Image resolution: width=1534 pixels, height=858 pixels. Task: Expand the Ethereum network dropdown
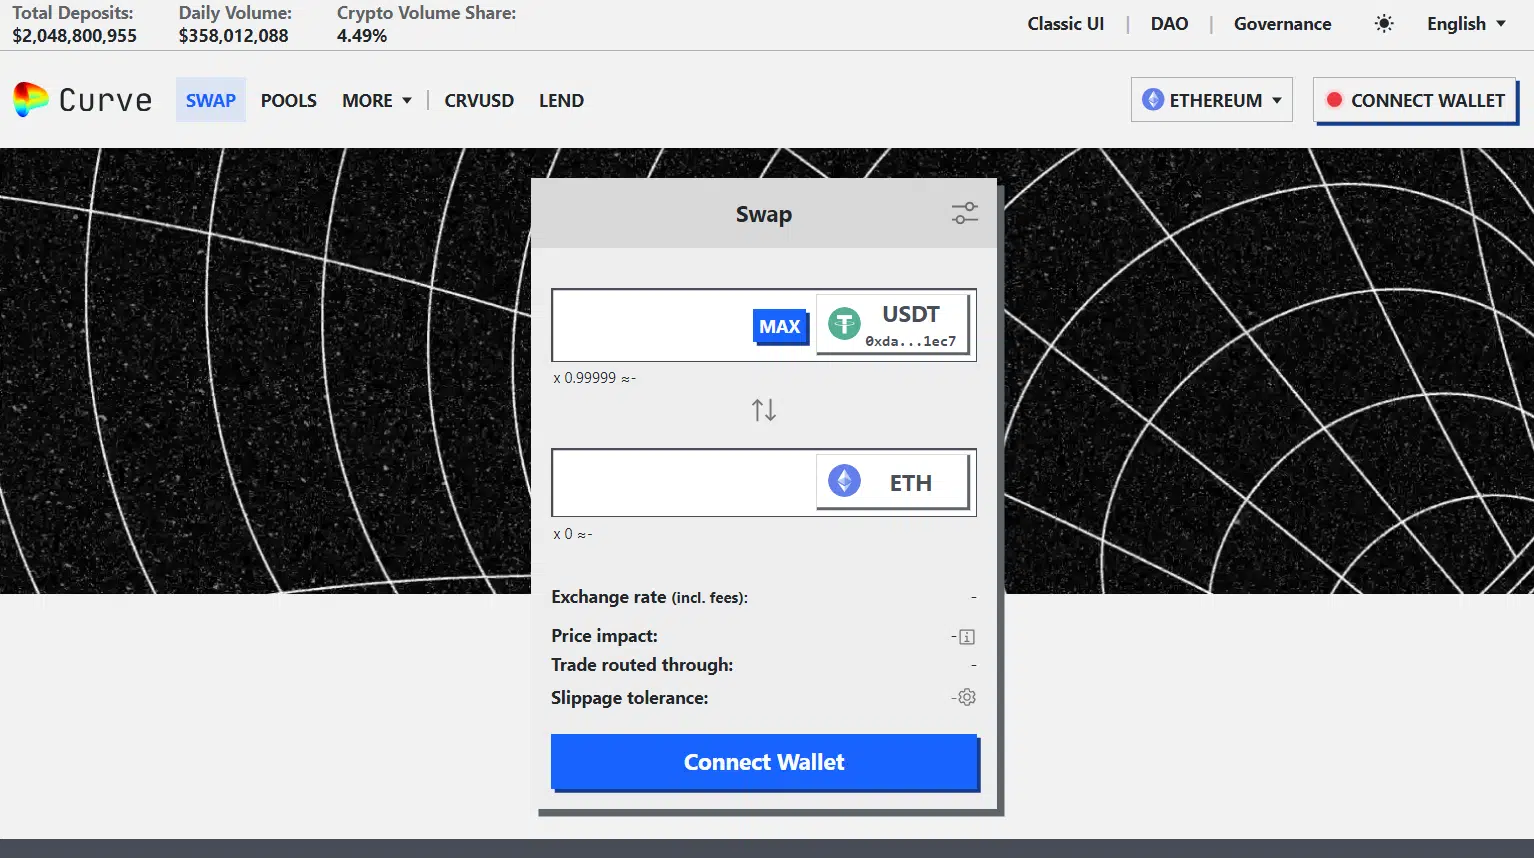[1211, 100]
